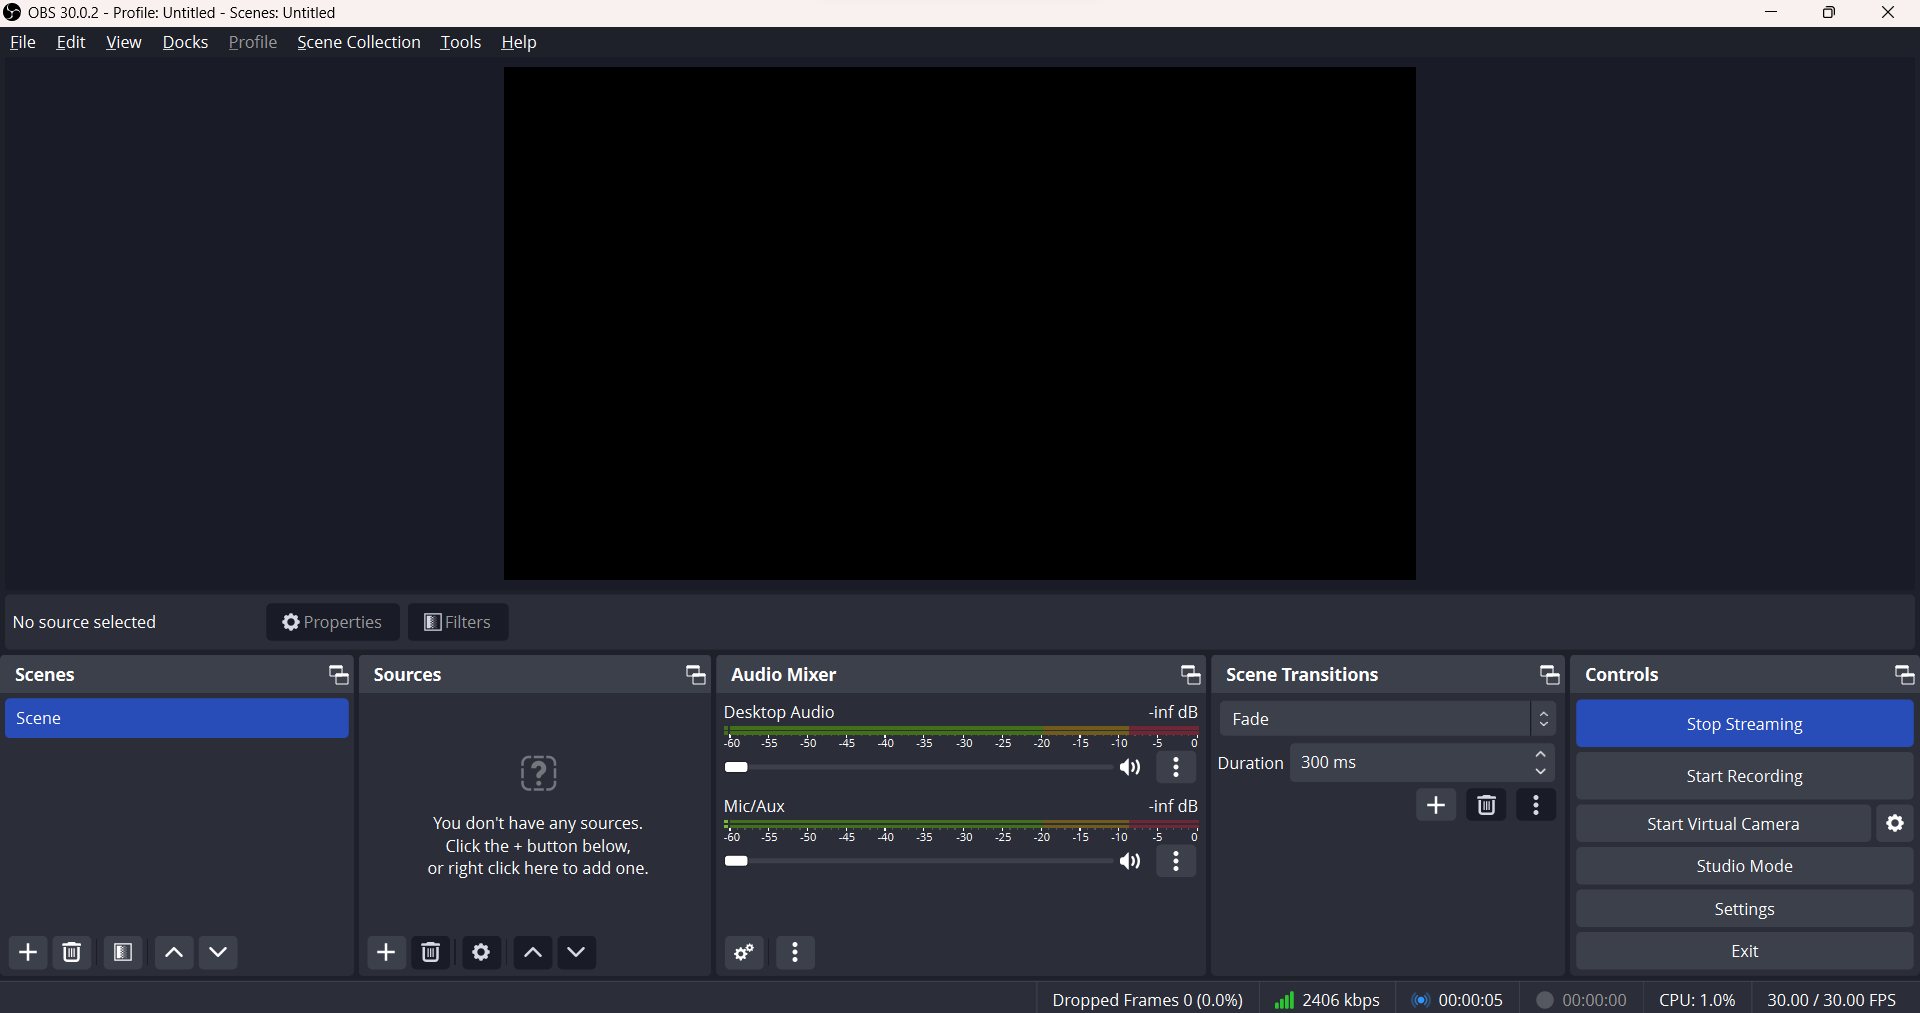Pop out the Scenes dock
This screenshot has width=1920, height=1013.
339,675
